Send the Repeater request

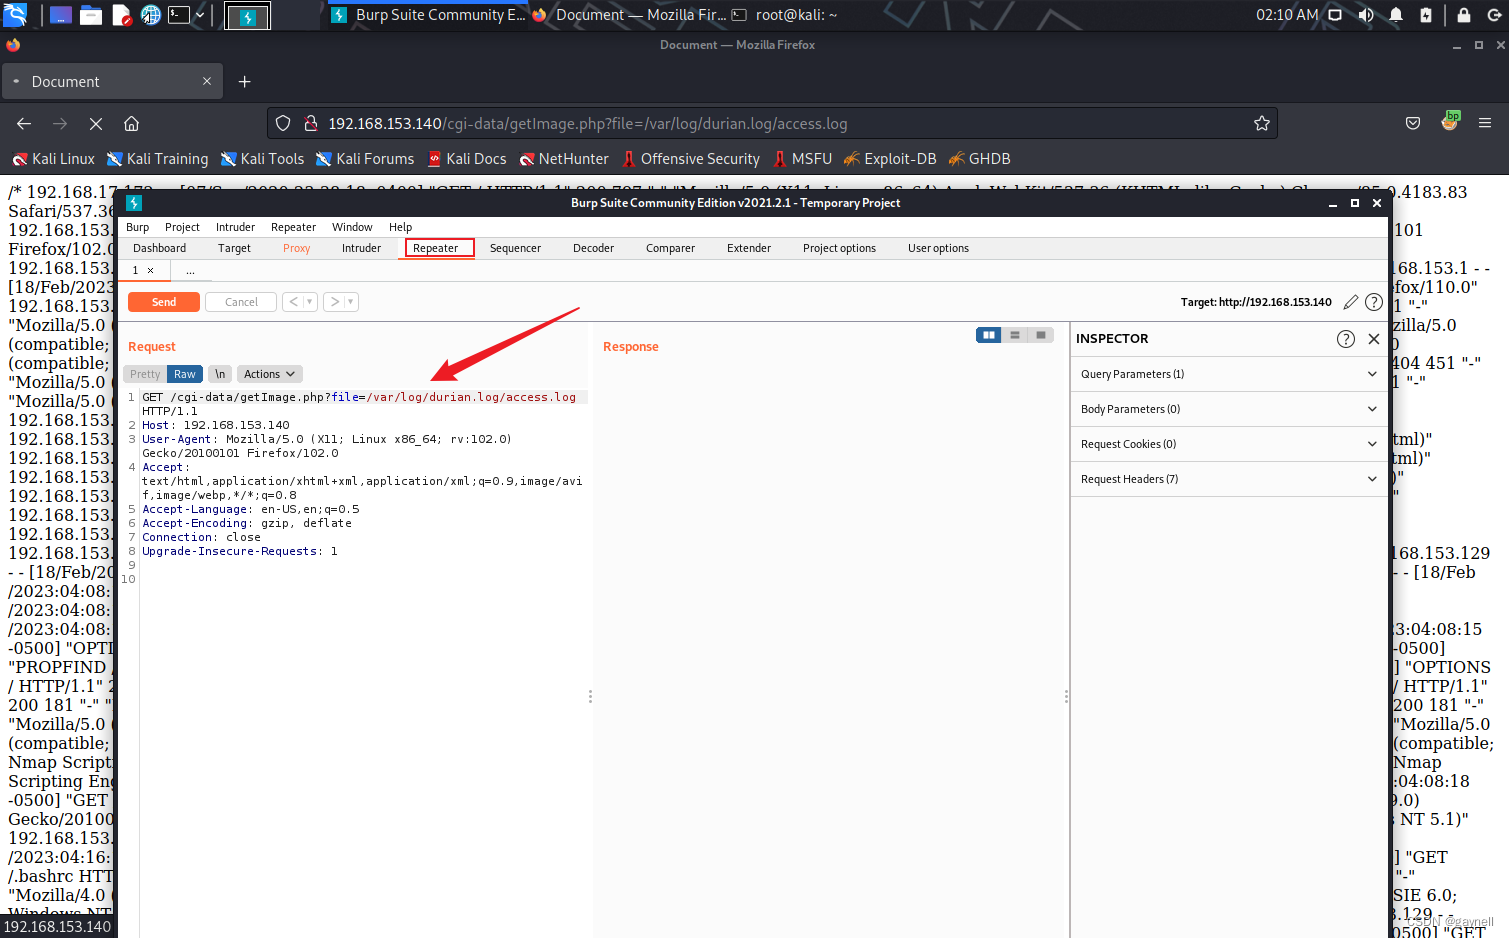[x=164, y=302]
